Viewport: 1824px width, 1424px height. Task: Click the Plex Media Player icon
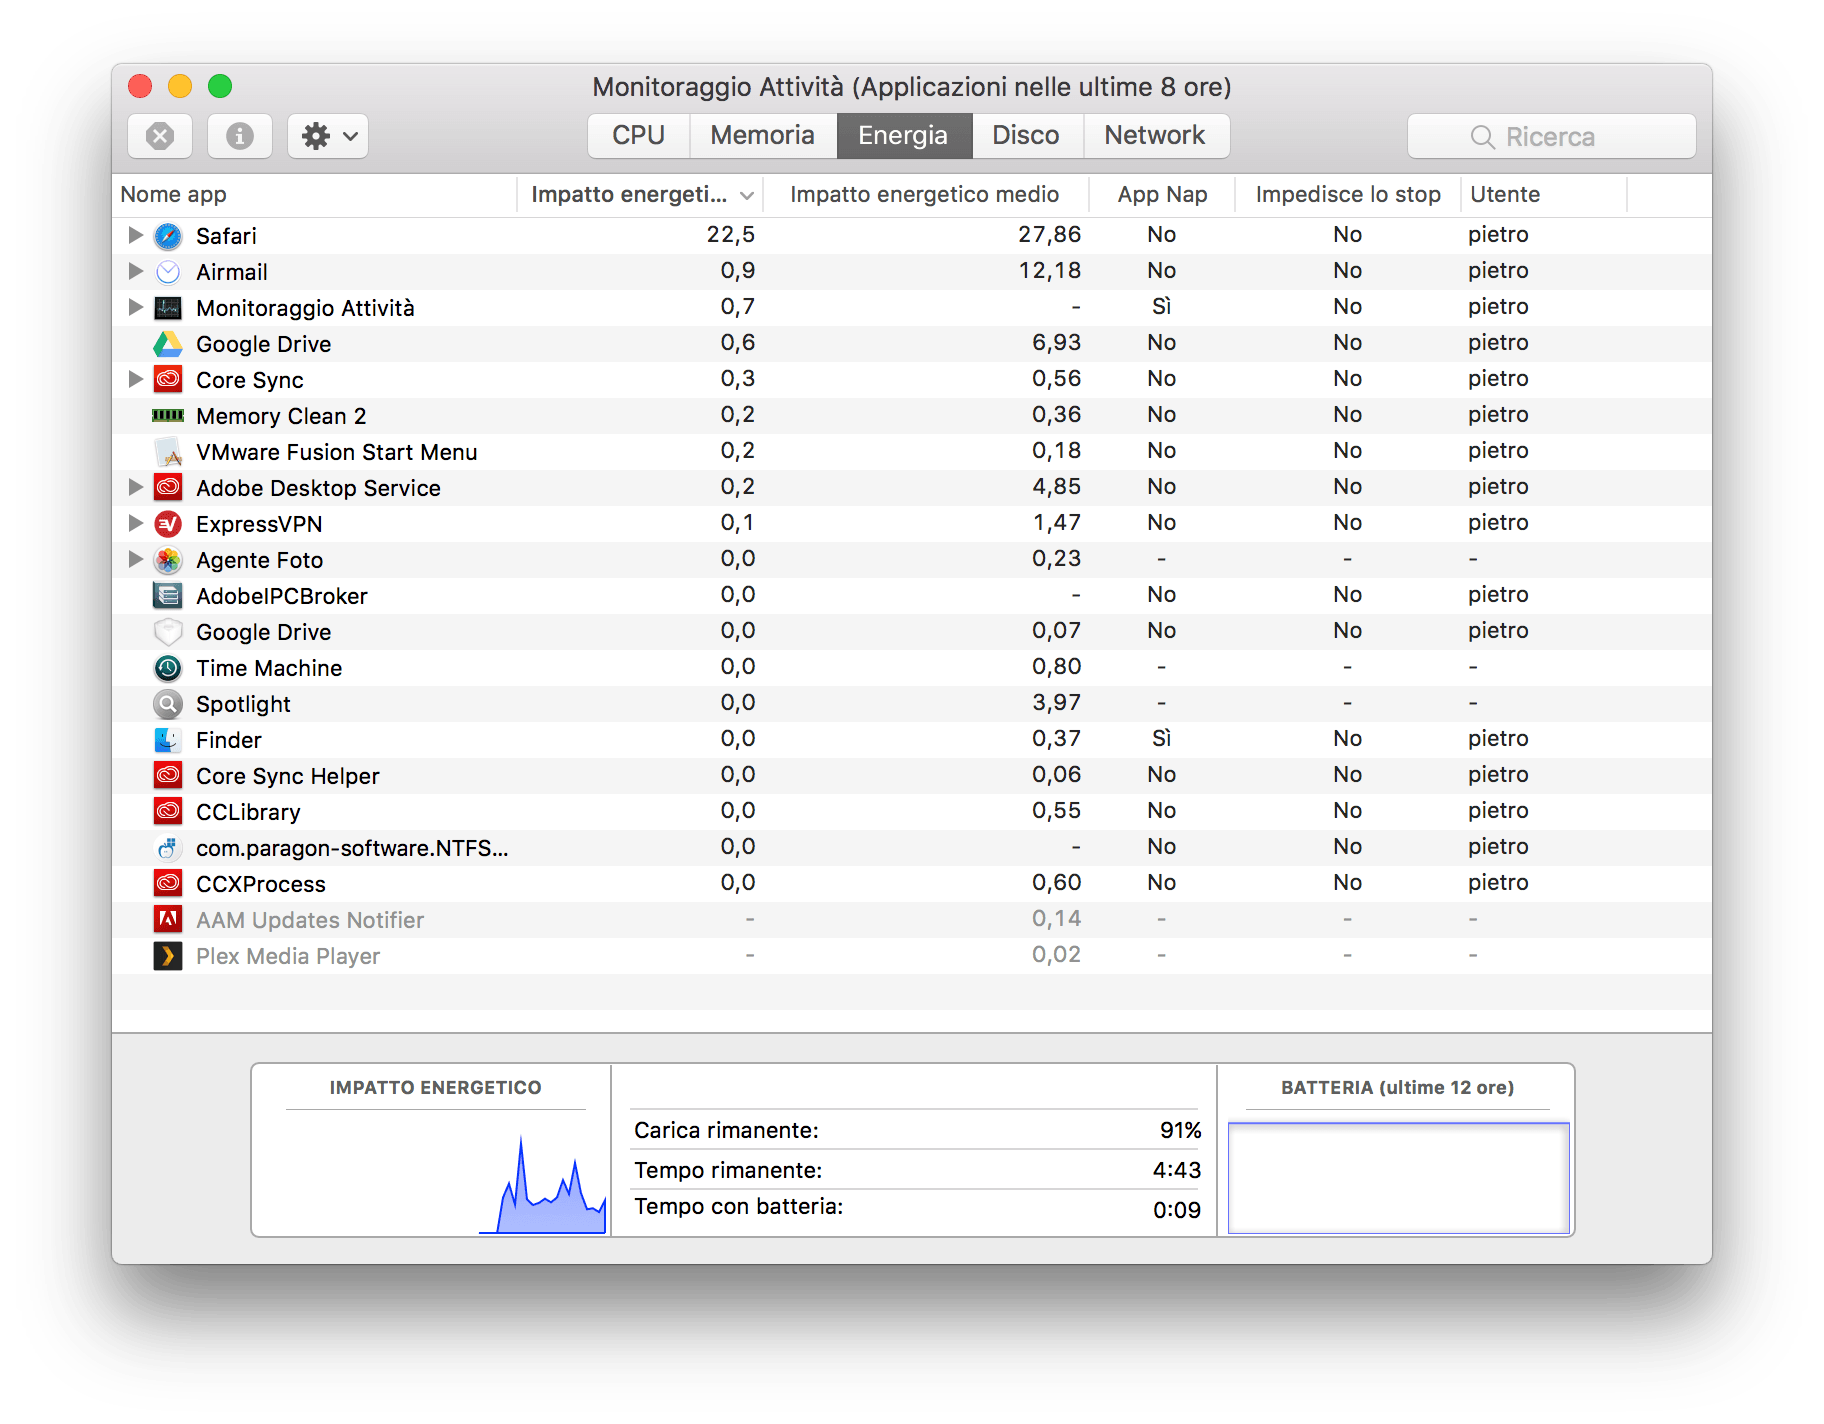(x=168, y=956)
